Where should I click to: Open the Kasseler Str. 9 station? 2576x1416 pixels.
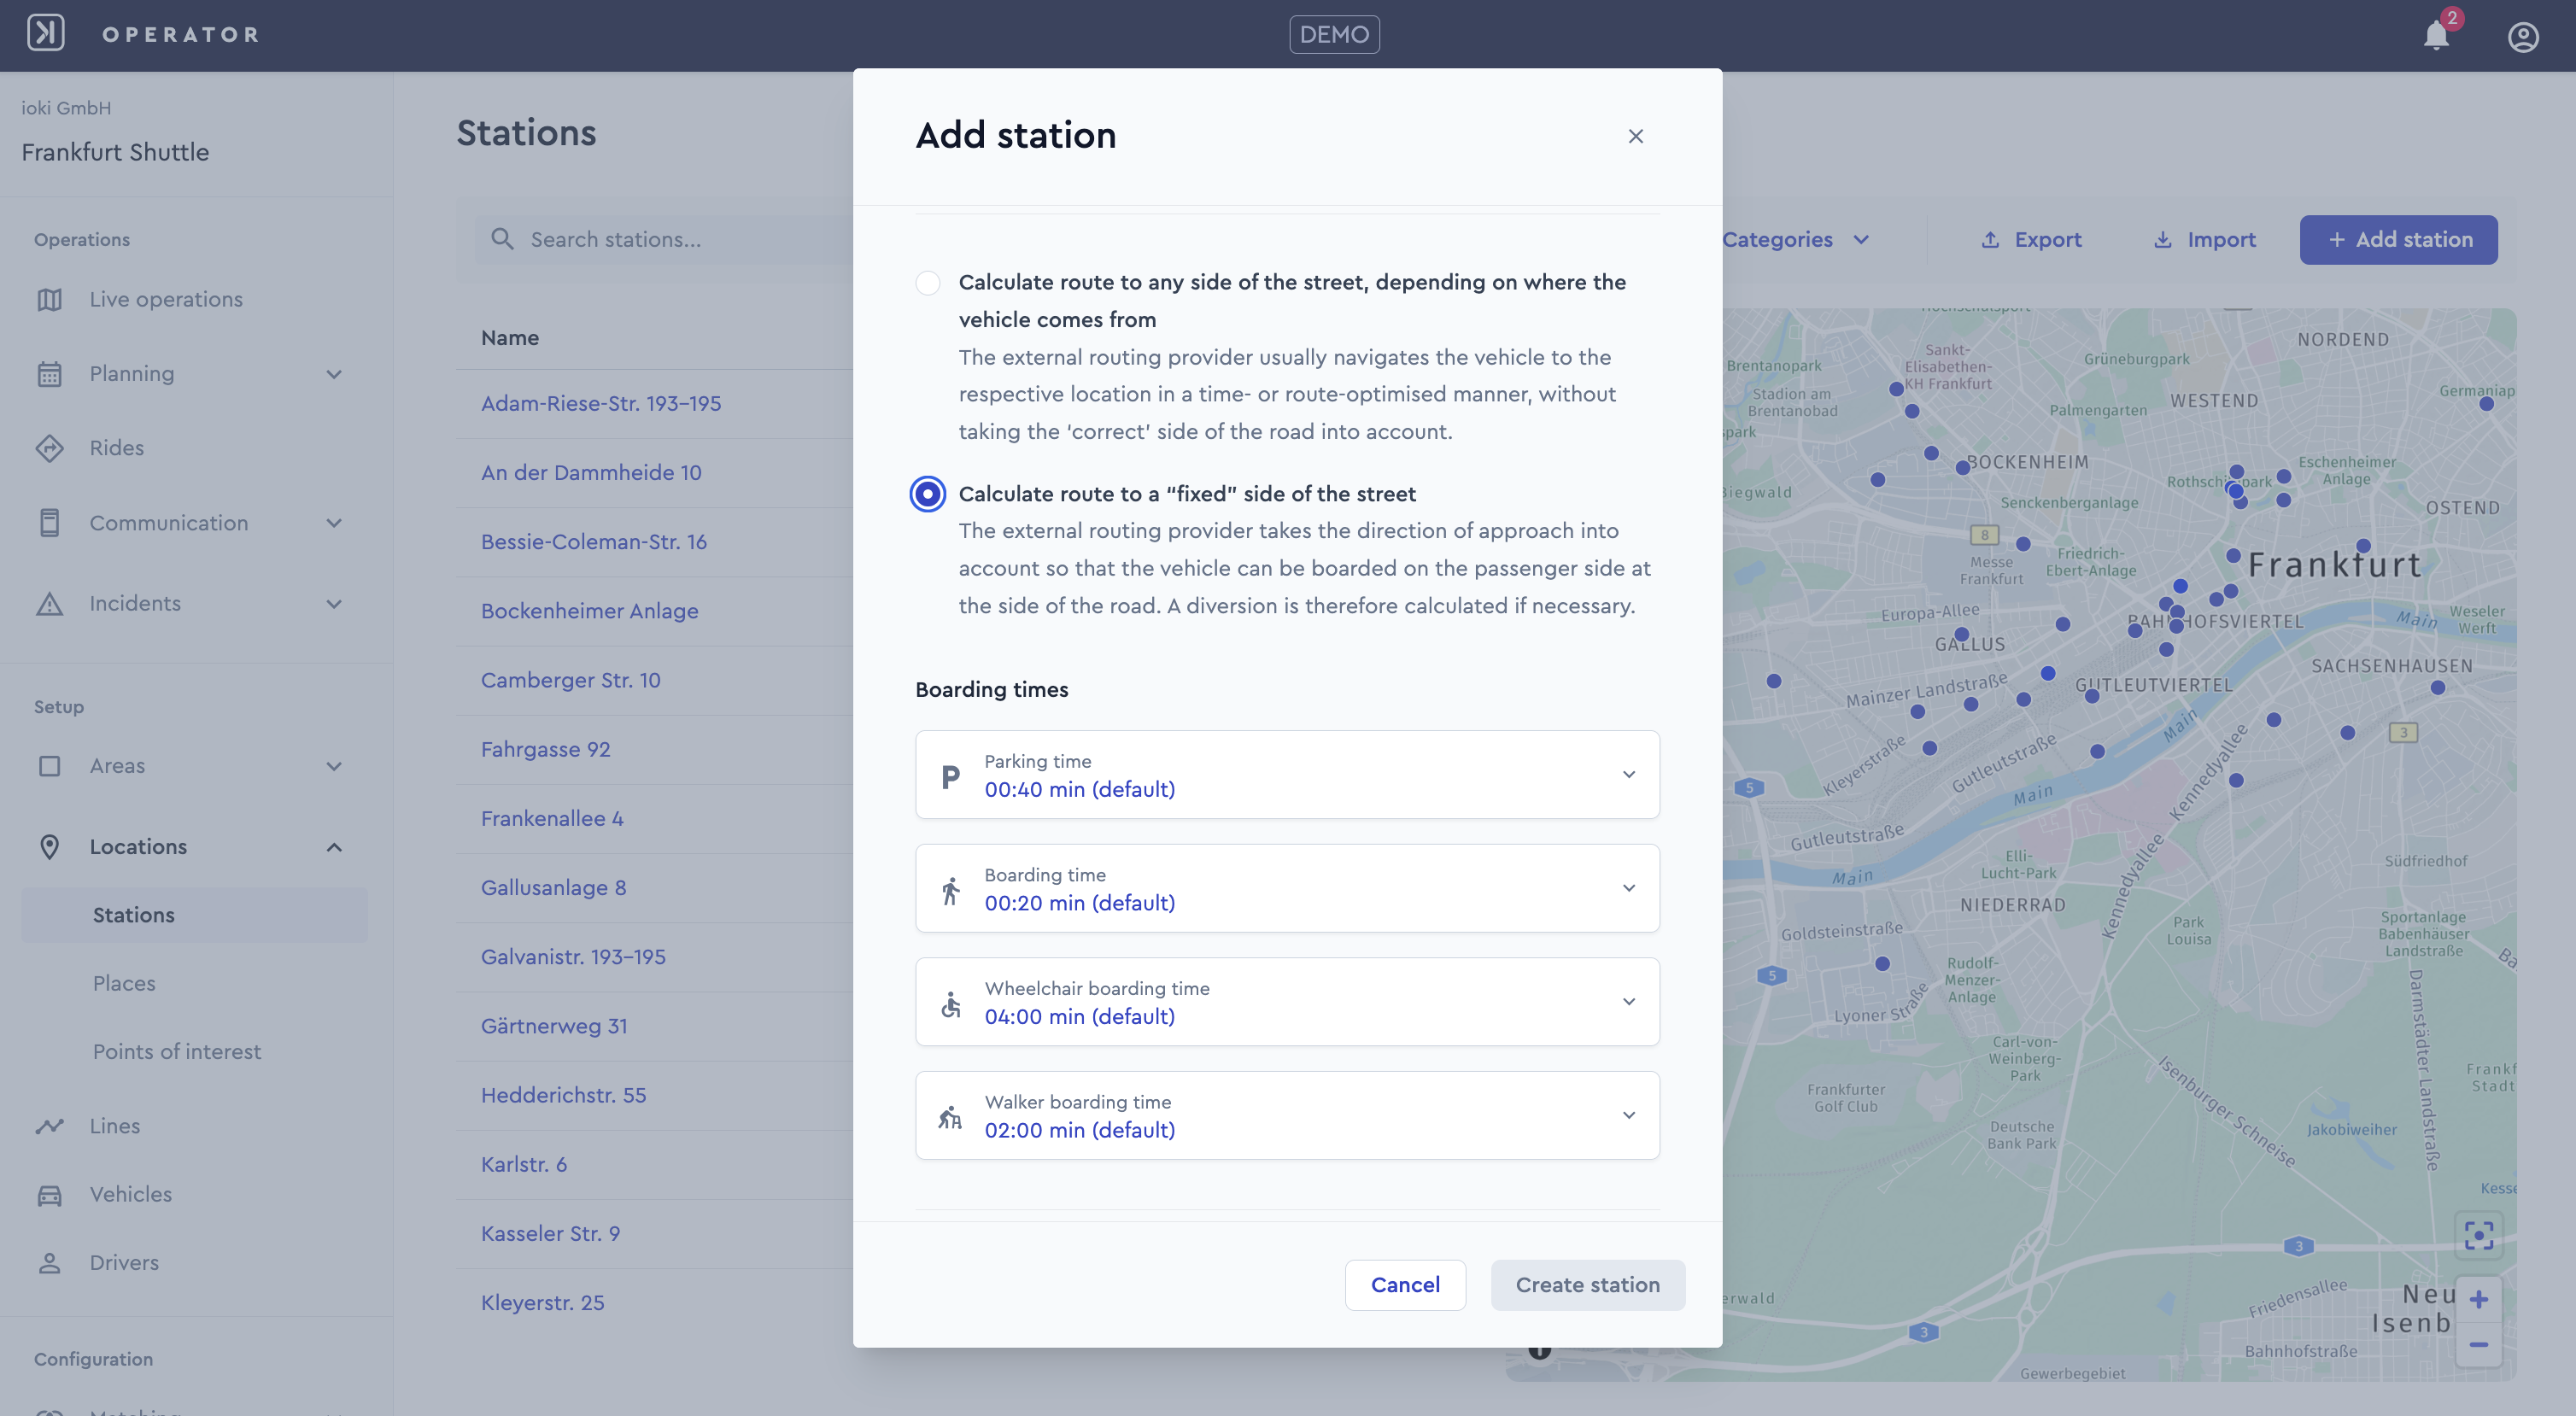tap(551, 1234)
